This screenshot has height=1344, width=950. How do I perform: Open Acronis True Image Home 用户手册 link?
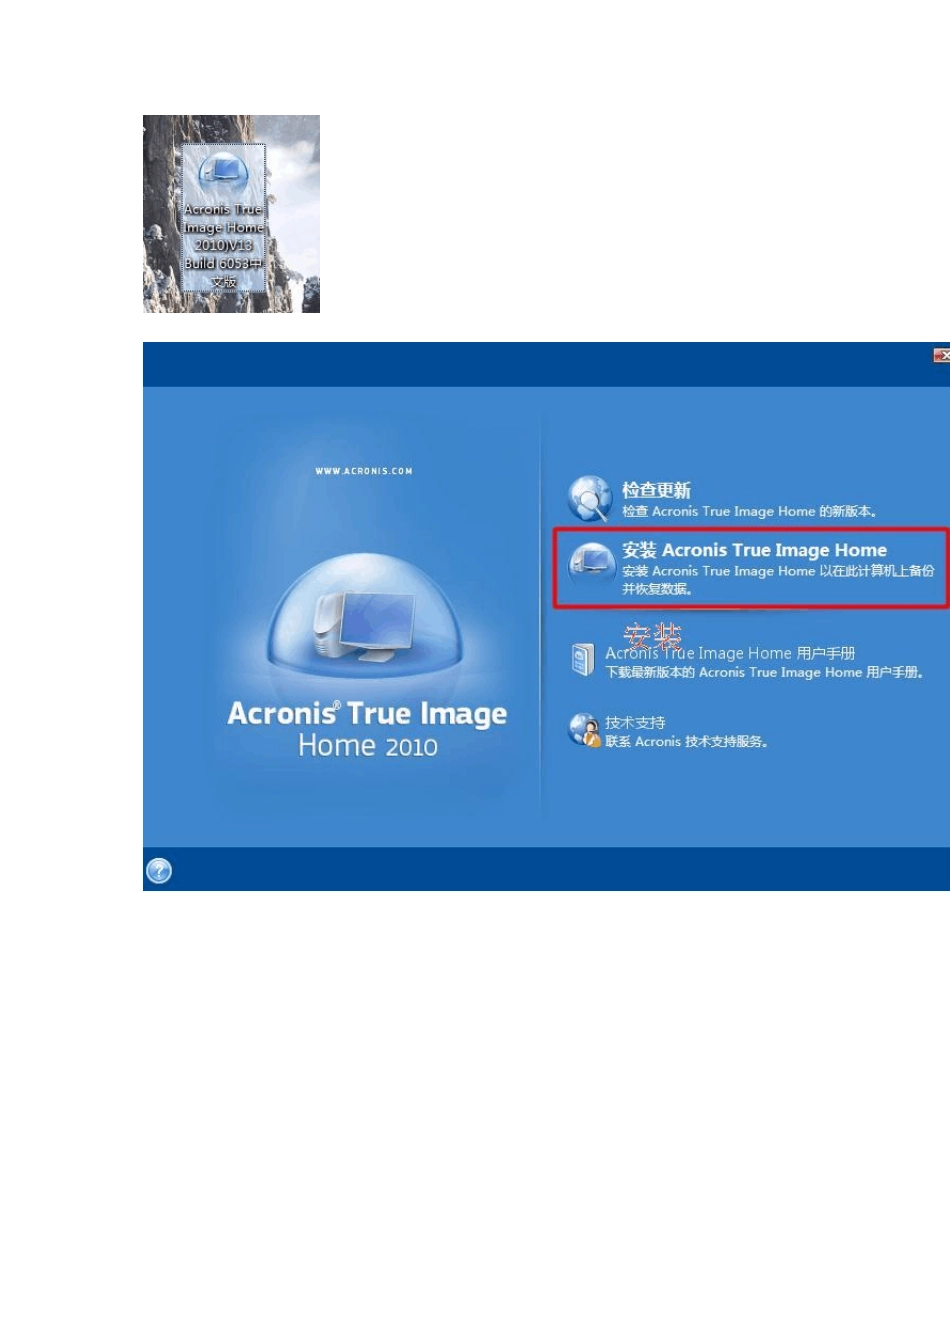point(730,653)
